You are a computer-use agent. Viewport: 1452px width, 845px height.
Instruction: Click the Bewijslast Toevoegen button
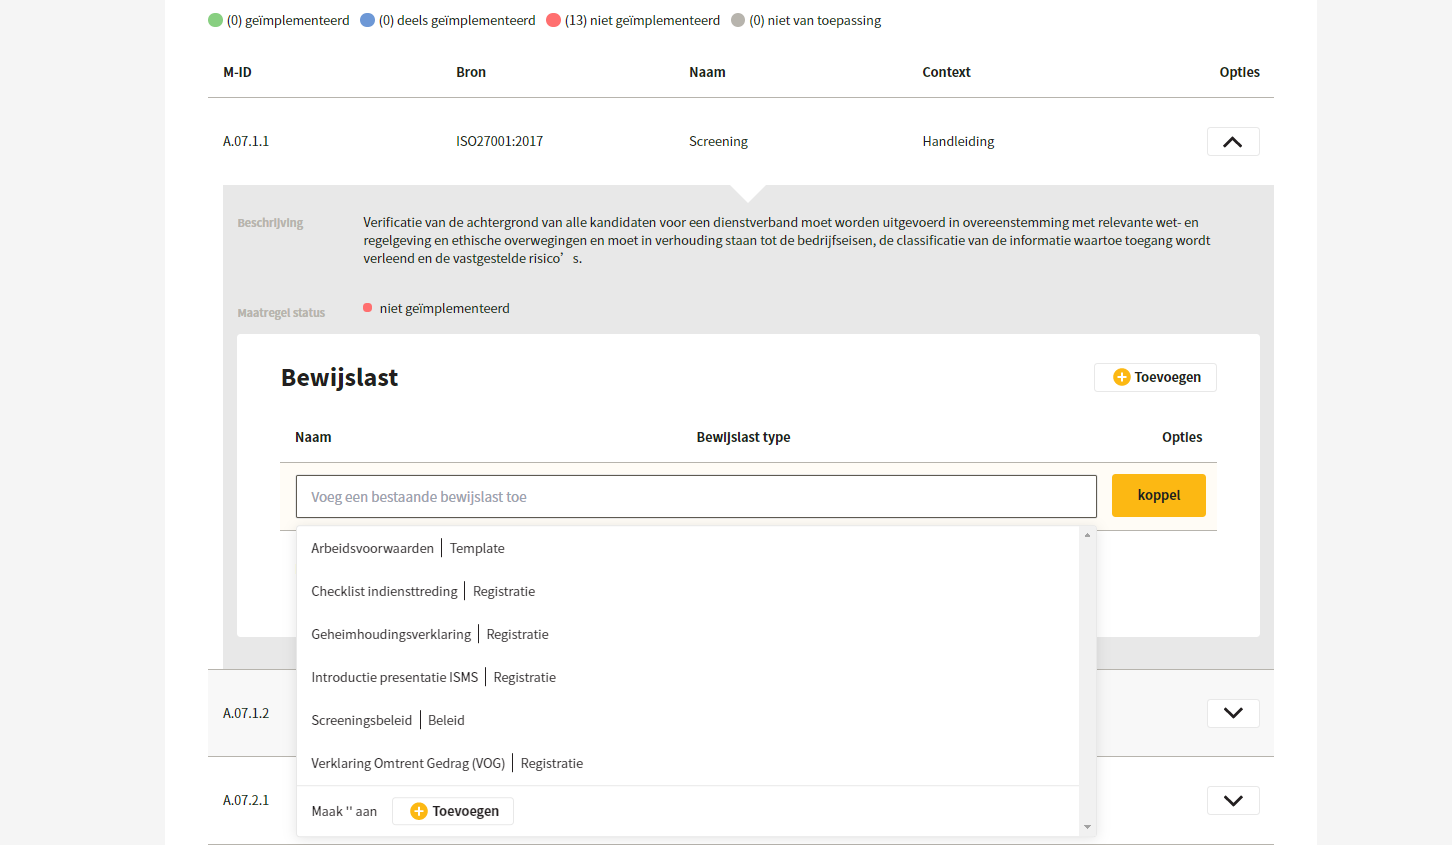pos(1155,377)
